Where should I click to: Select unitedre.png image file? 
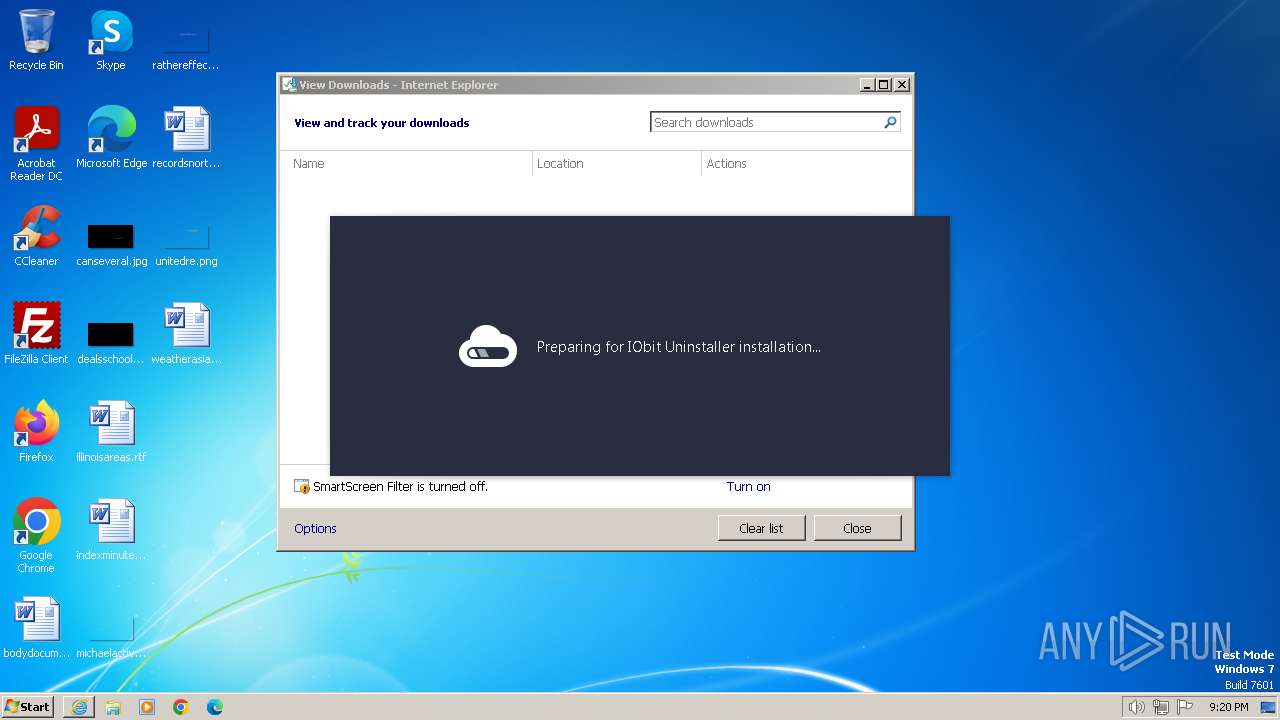pos(186,243)
